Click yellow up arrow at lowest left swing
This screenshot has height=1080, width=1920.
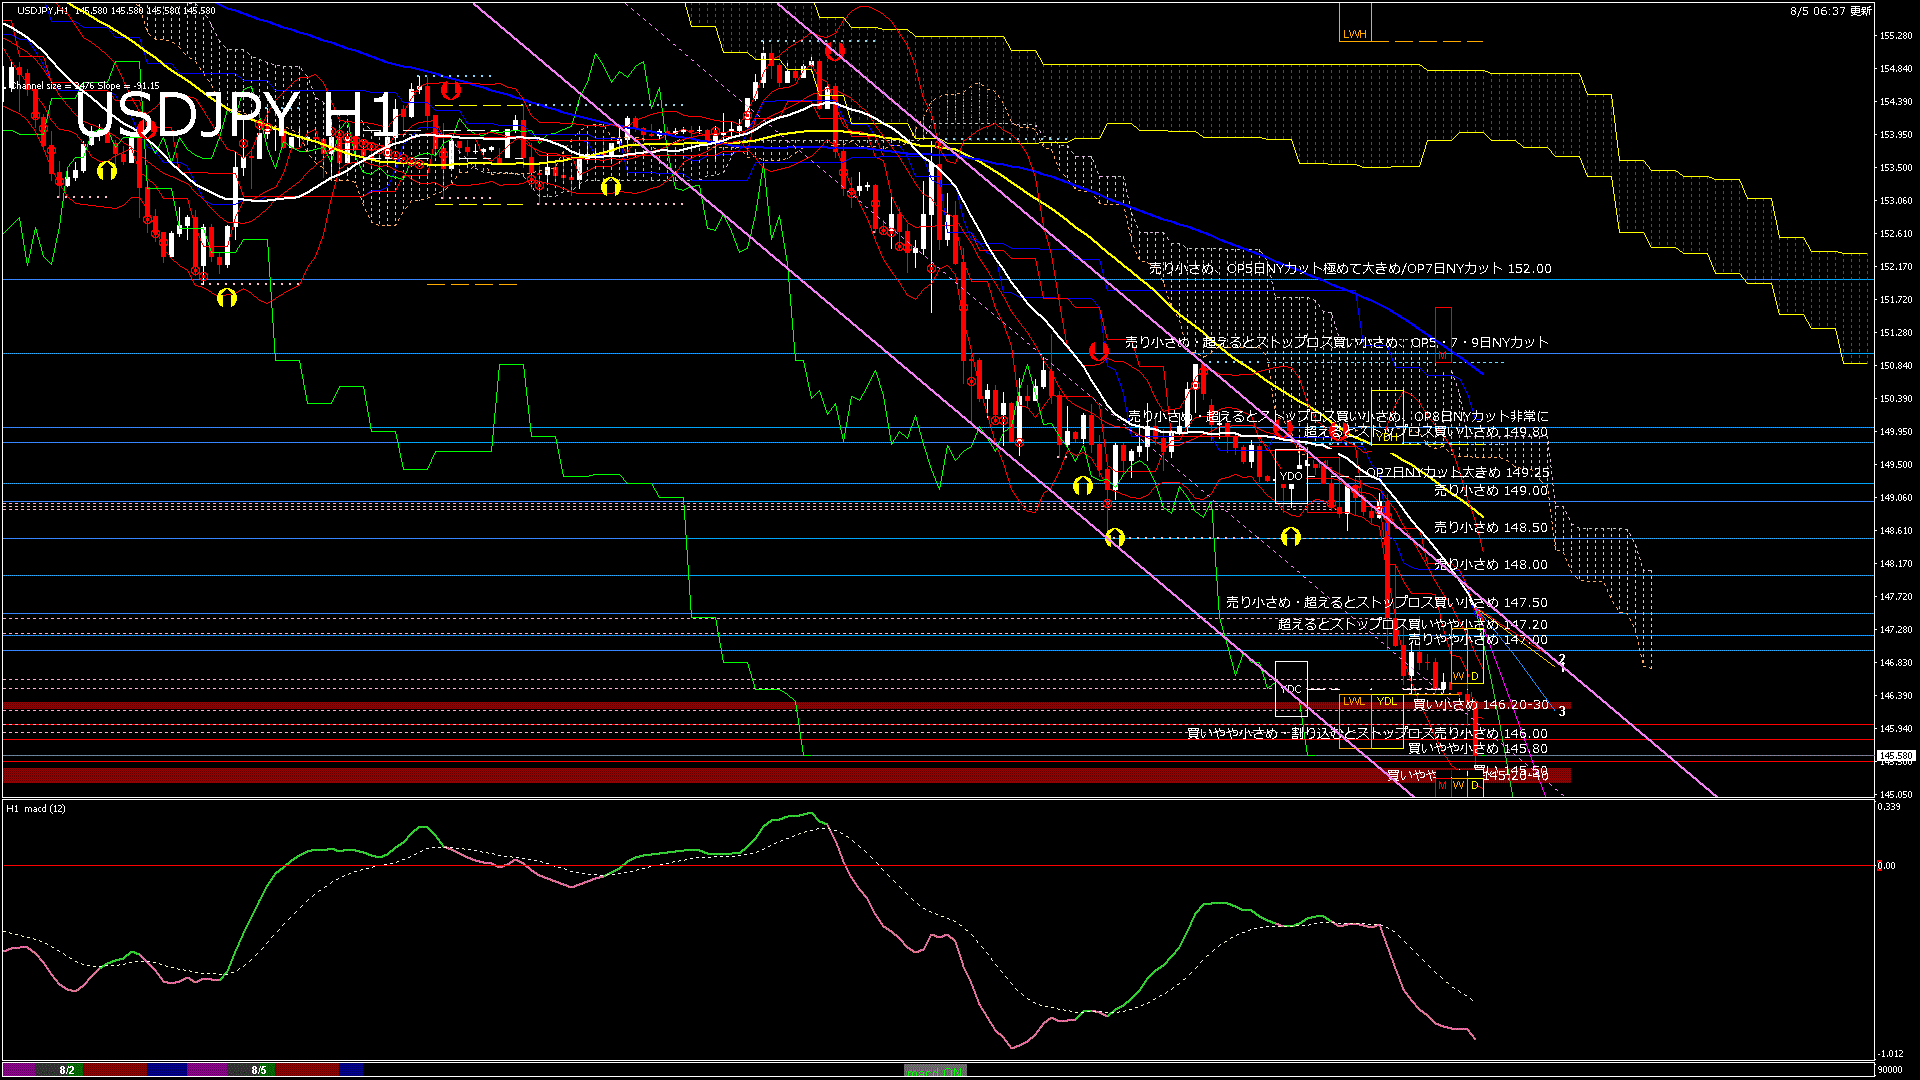[x=227, y=297]
